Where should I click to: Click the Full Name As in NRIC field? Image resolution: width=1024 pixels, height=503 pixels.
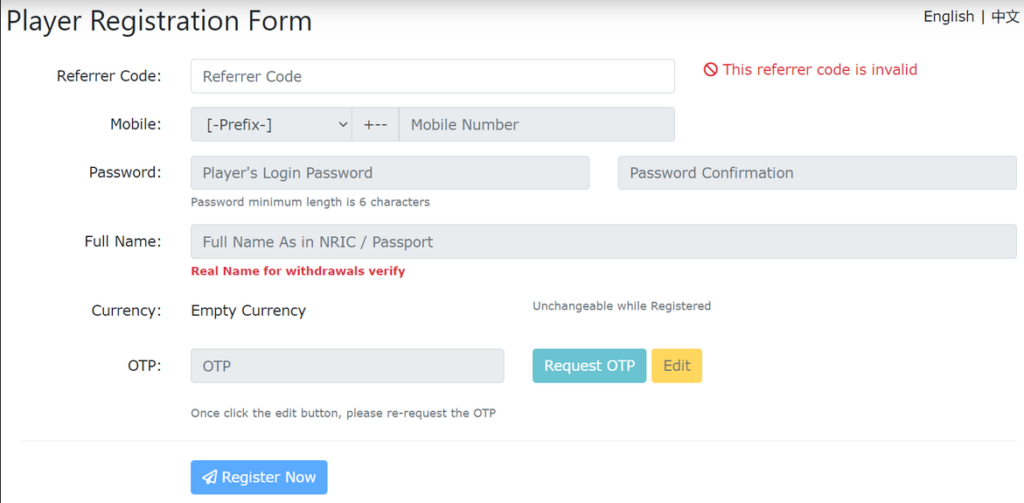[x=603, y=242]
